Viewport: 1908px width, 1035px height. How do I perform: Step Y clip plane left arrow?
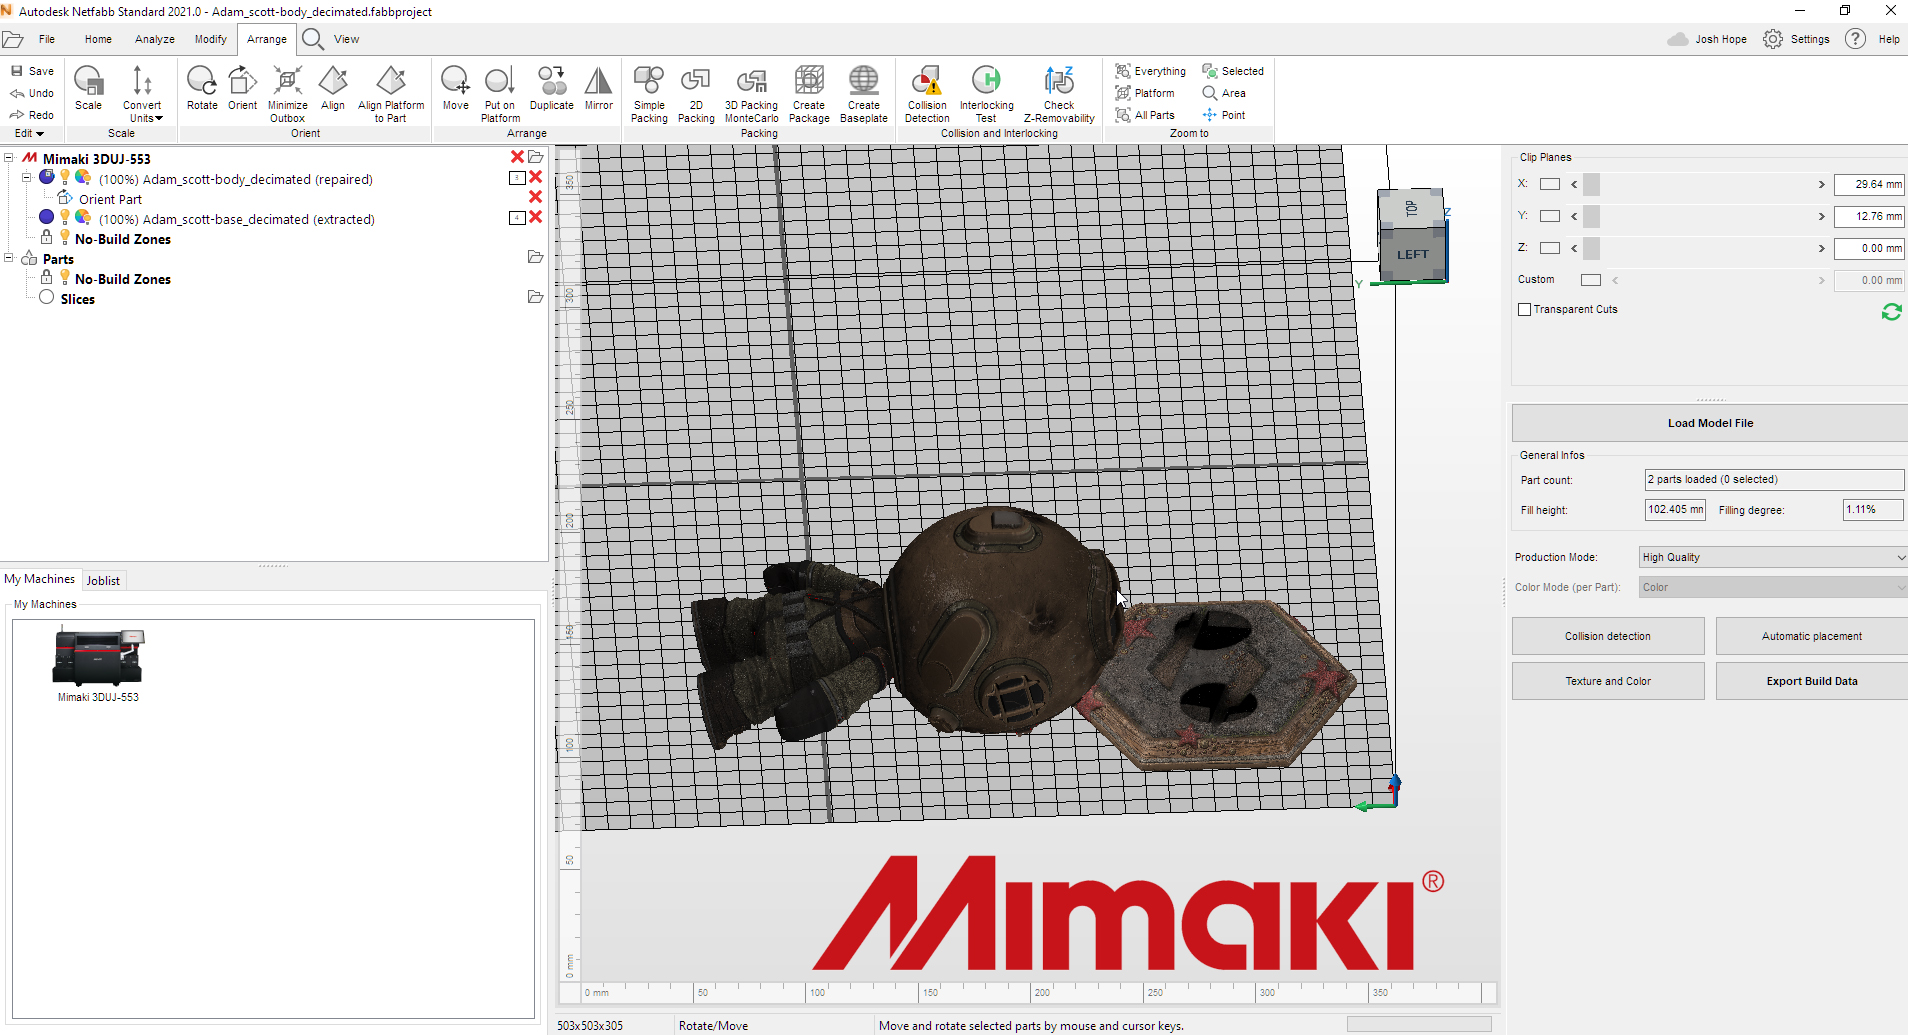coord(1574,216)
